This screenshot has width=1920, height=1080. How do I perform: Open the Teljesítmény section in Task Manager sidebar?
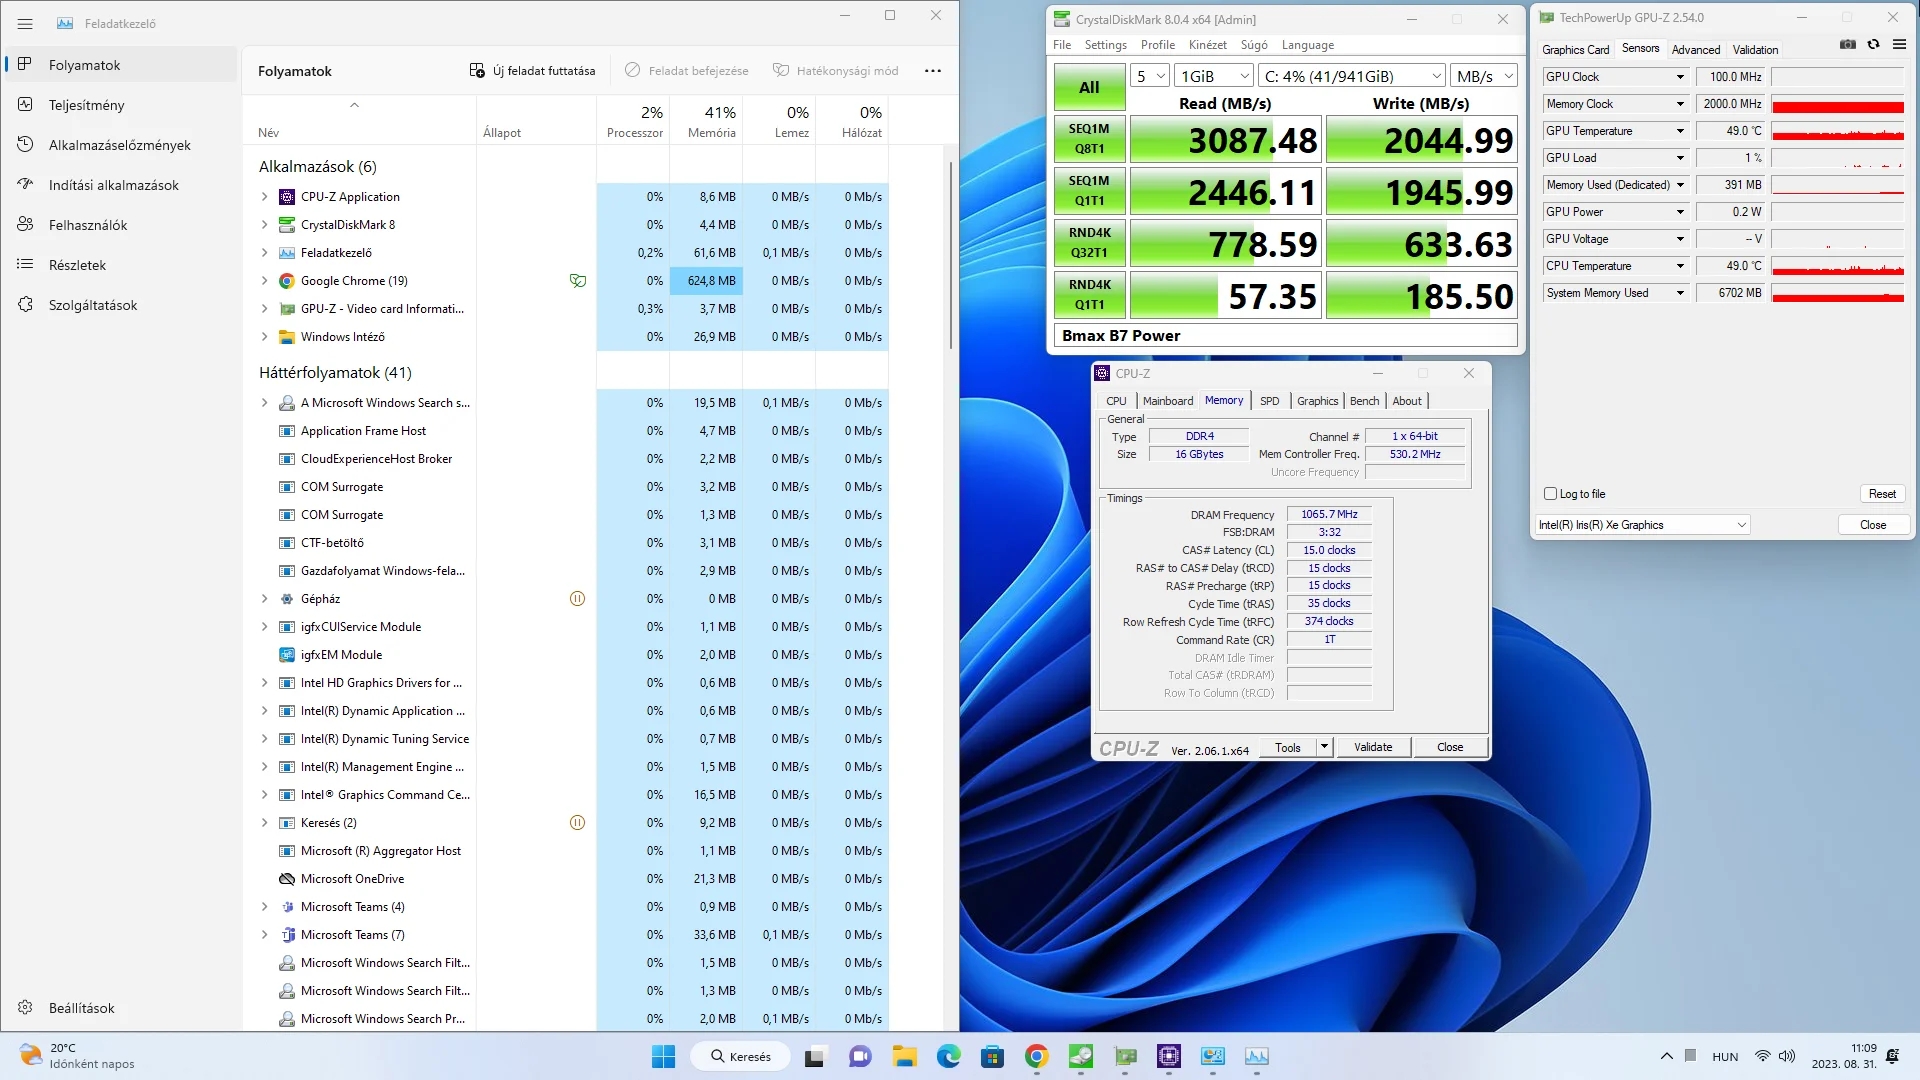click(87, 105)
